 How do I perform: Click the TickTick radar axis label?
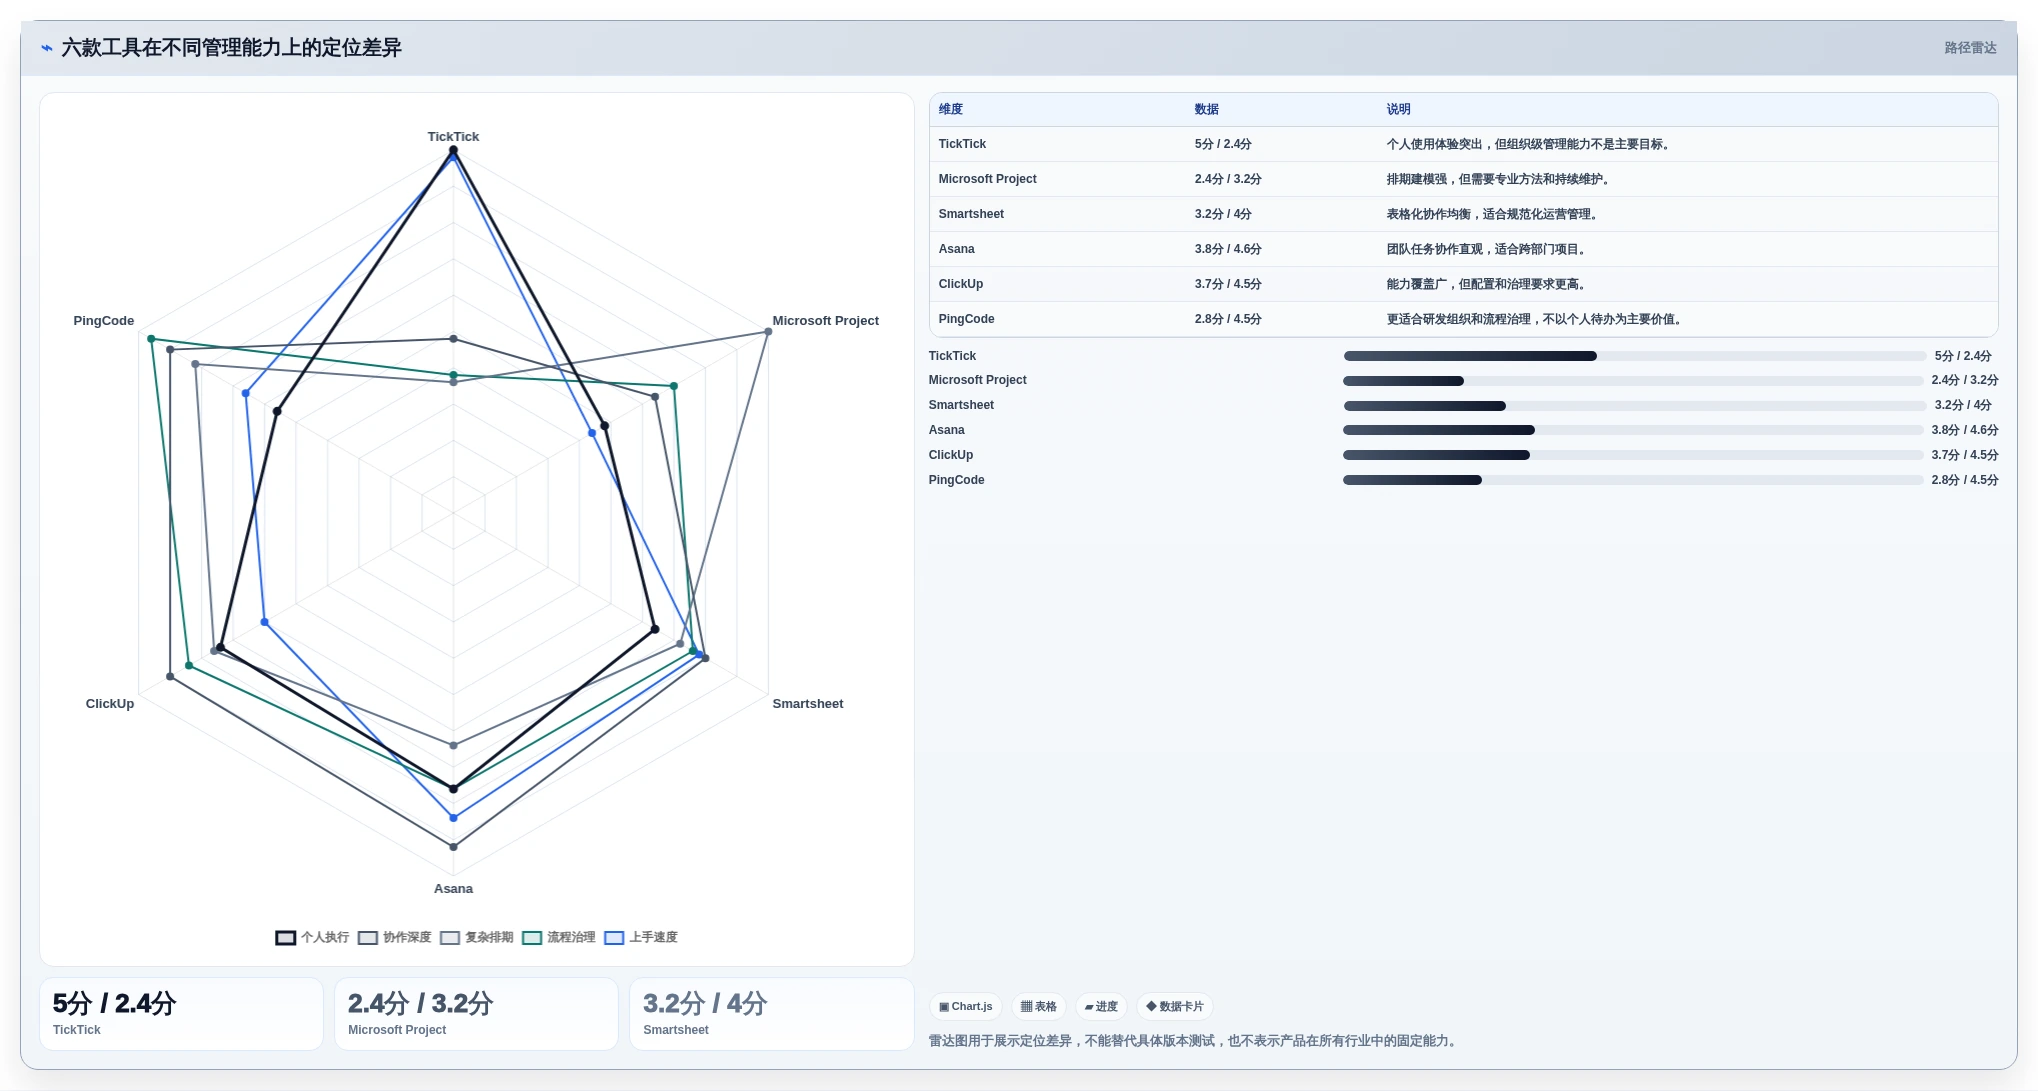coord(453,137)
